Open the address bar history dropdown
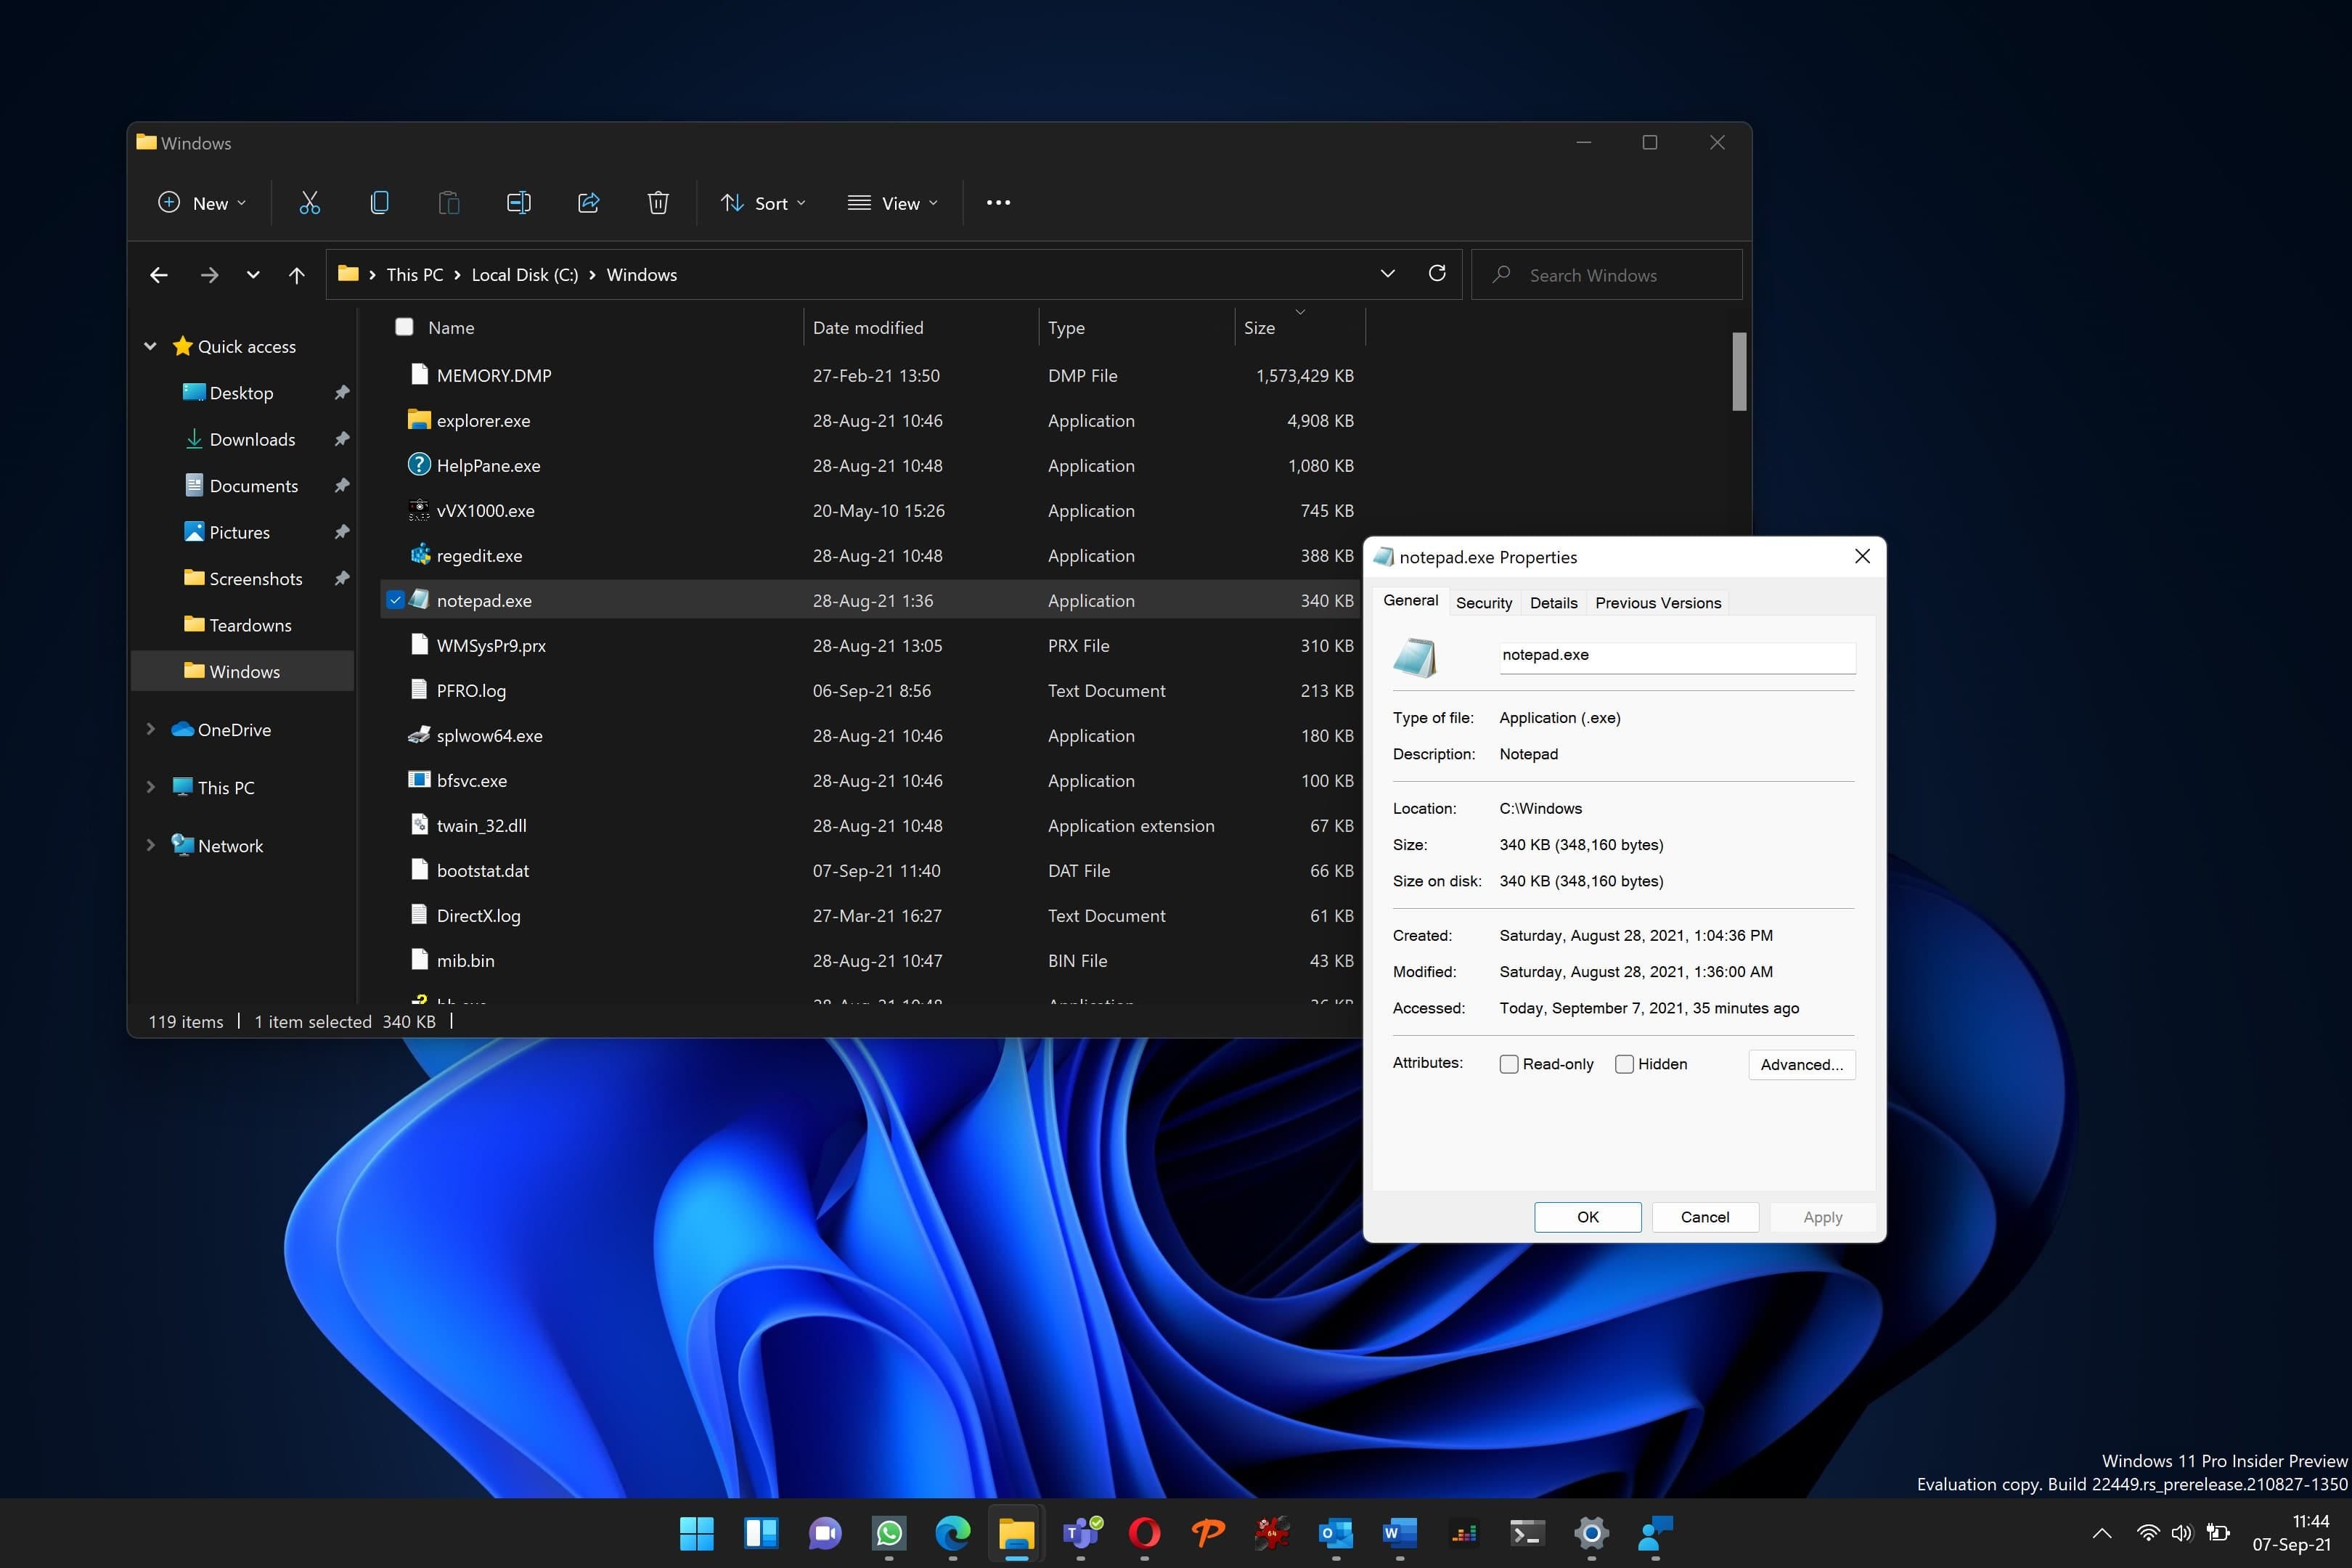The height and width of the screenshot is (1568, 2352). coord(1387,274)
